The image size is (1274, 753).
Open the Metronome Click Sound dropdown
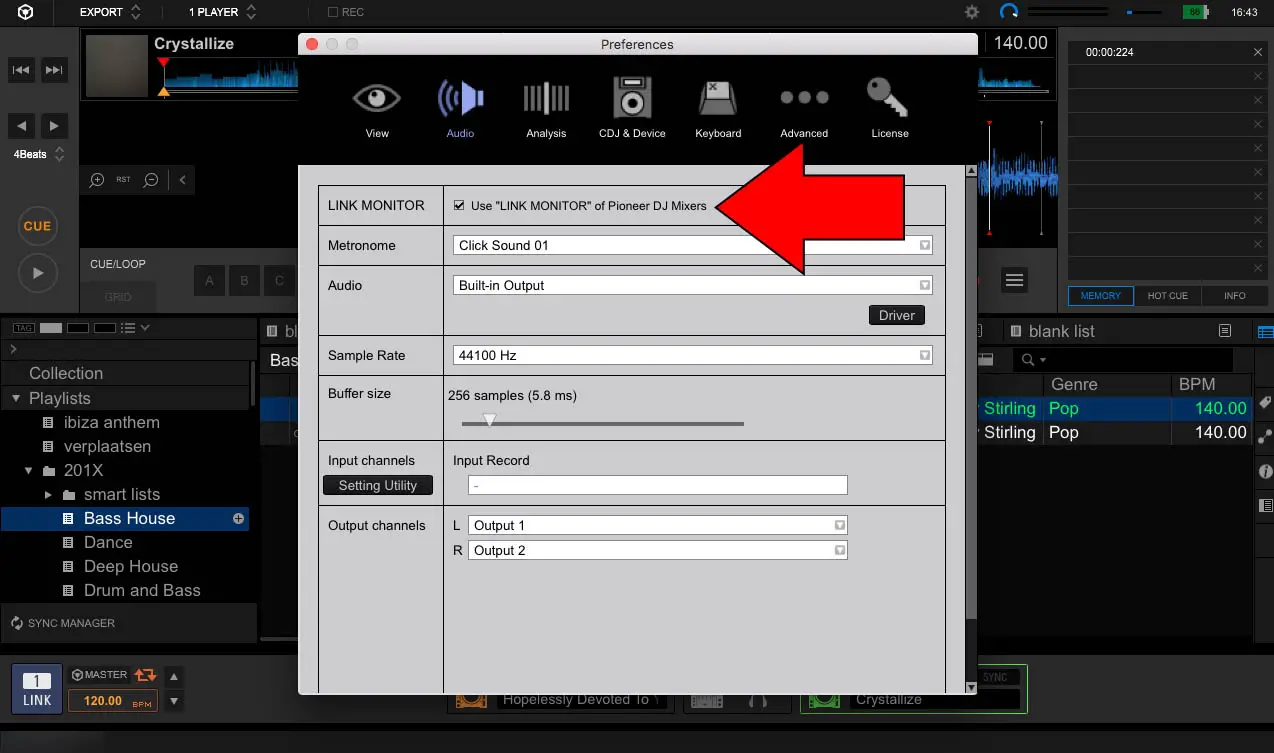click(692, 245)
